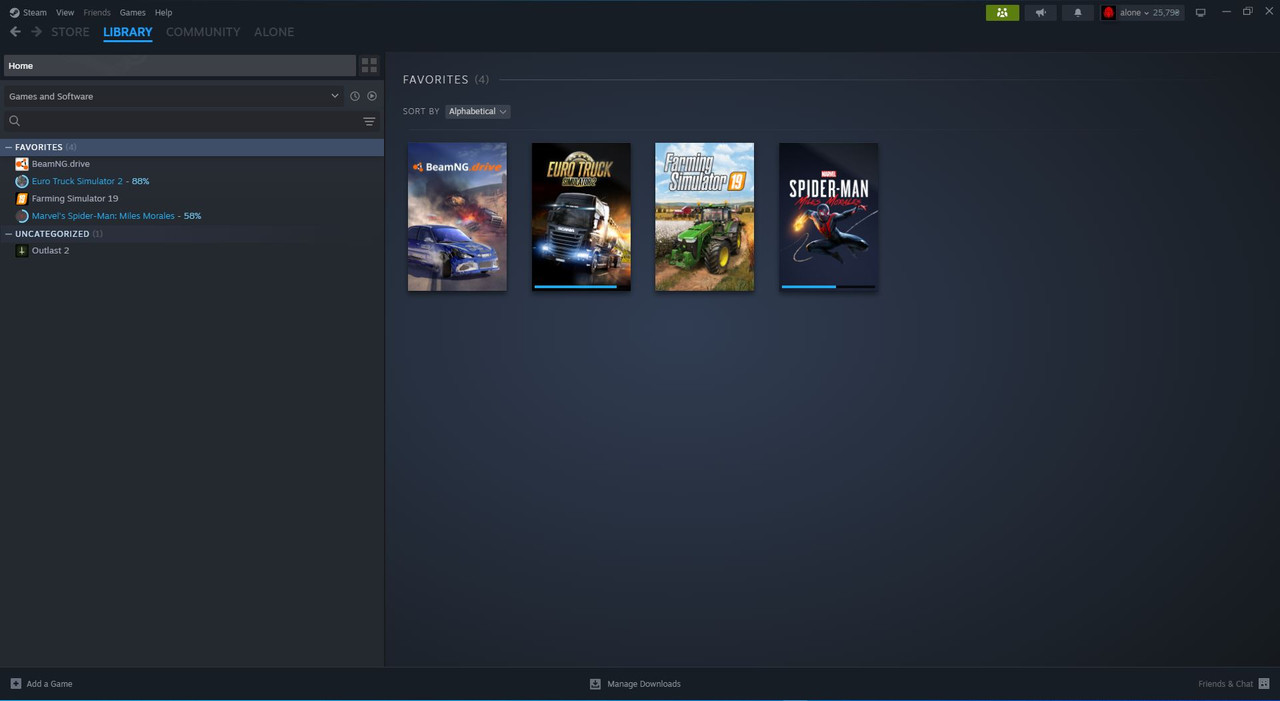Click the Big Picture mode monitor icon
Screen dimensions: 1280x701
pyautogui.click(x=1200, y=12)
